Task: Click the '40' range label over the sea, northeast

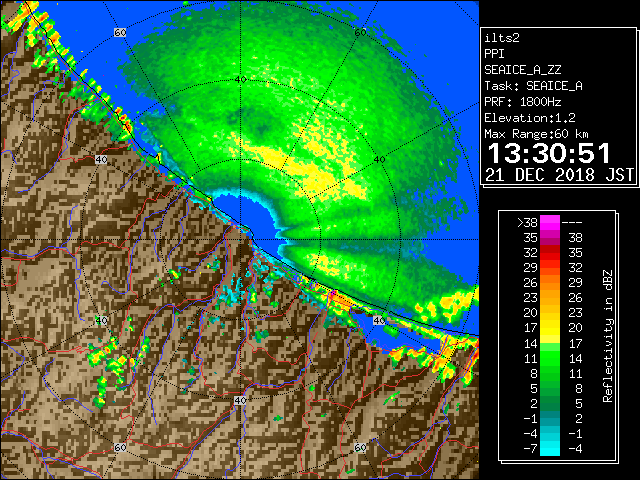Action: click(x=380, y=159)
